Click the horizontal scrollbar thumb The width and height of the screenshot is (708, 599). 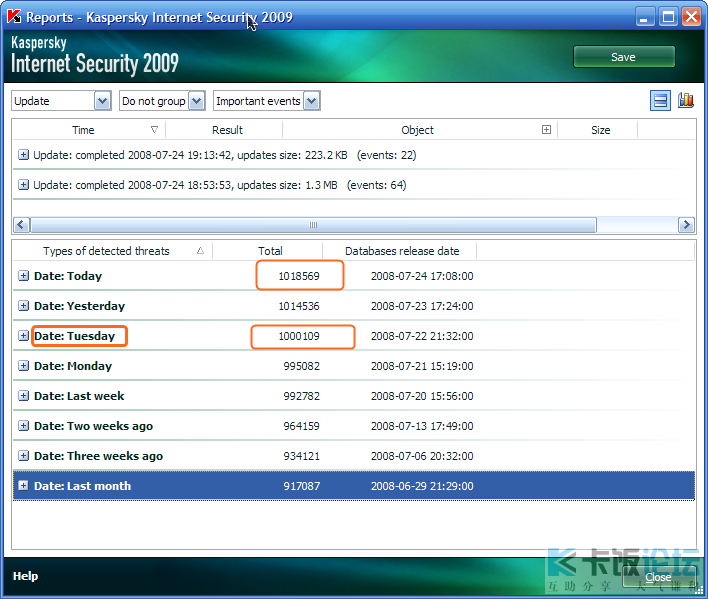(x=313, y=224)
